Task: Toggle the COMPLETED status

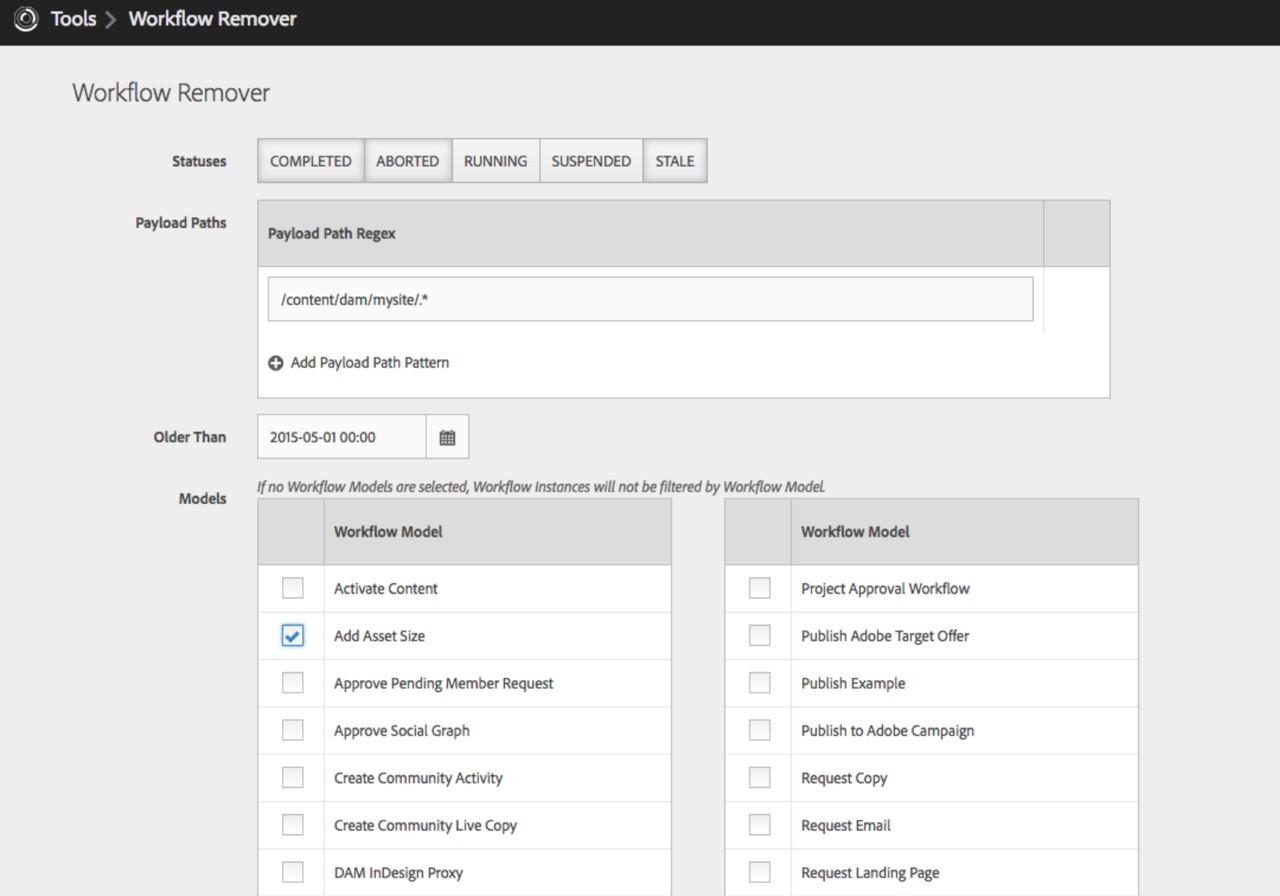Action: tap(311, 161)
